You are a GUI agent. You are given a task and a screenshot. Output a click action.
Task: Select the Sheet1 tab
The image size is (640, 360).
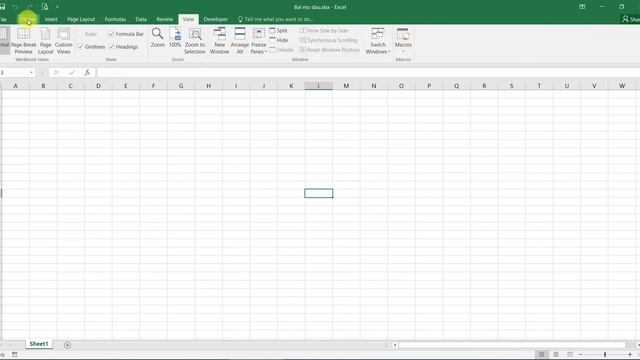[39, 344]
